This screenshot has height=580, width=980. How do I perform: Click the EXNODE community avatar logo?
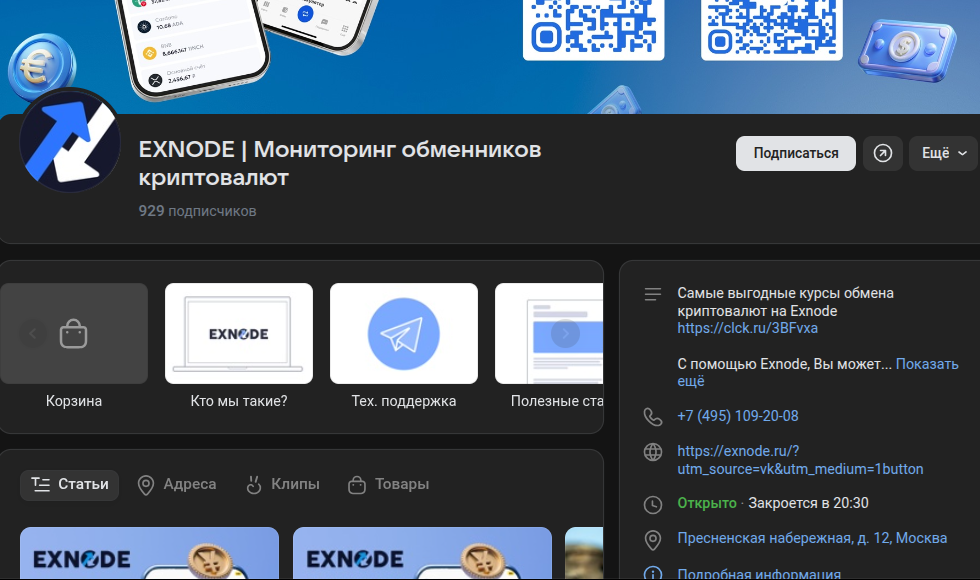pyautogui.click(x=70, y=141)
